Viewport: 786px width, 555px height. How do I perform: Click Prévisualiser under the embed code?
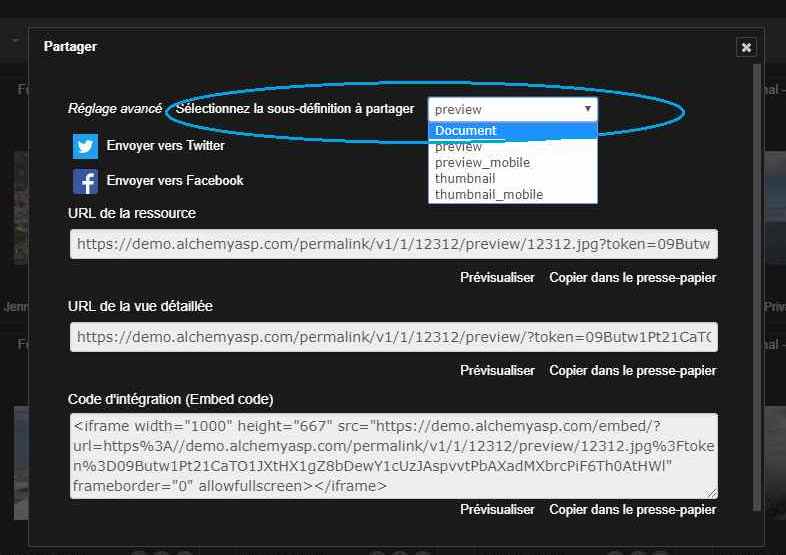pos(497,509)
